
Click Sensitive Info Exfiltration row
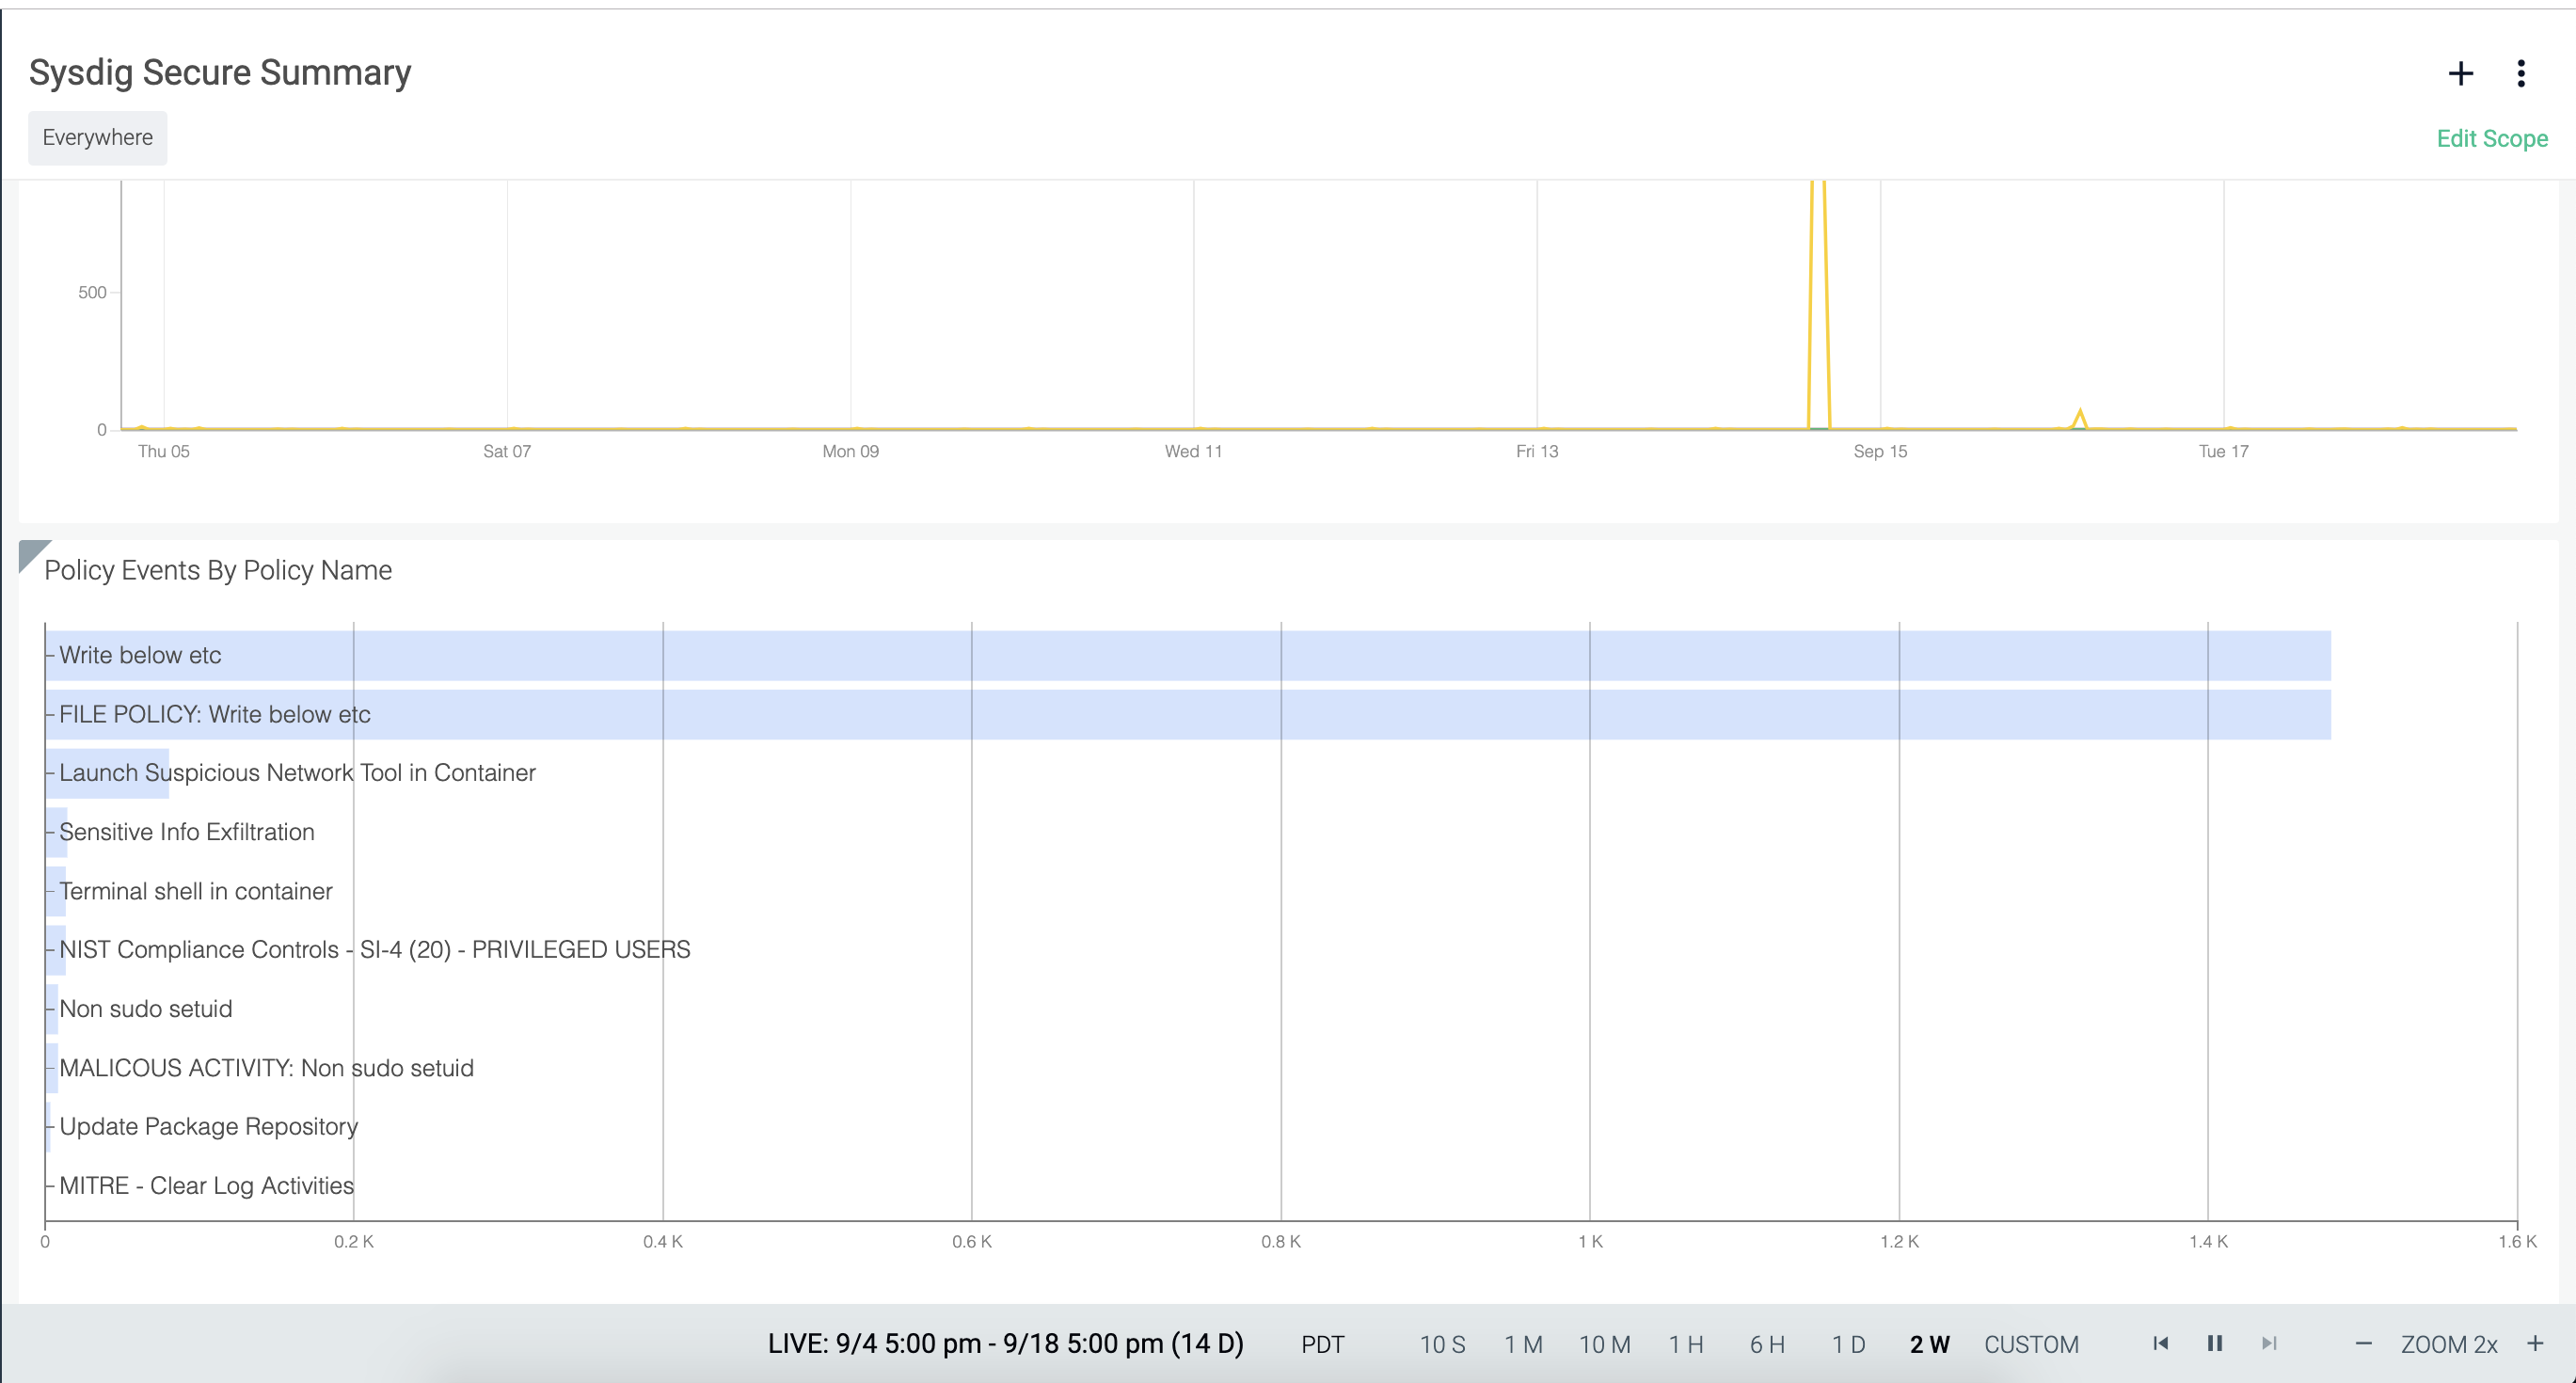pyautogui.click(x=186, y=832)
